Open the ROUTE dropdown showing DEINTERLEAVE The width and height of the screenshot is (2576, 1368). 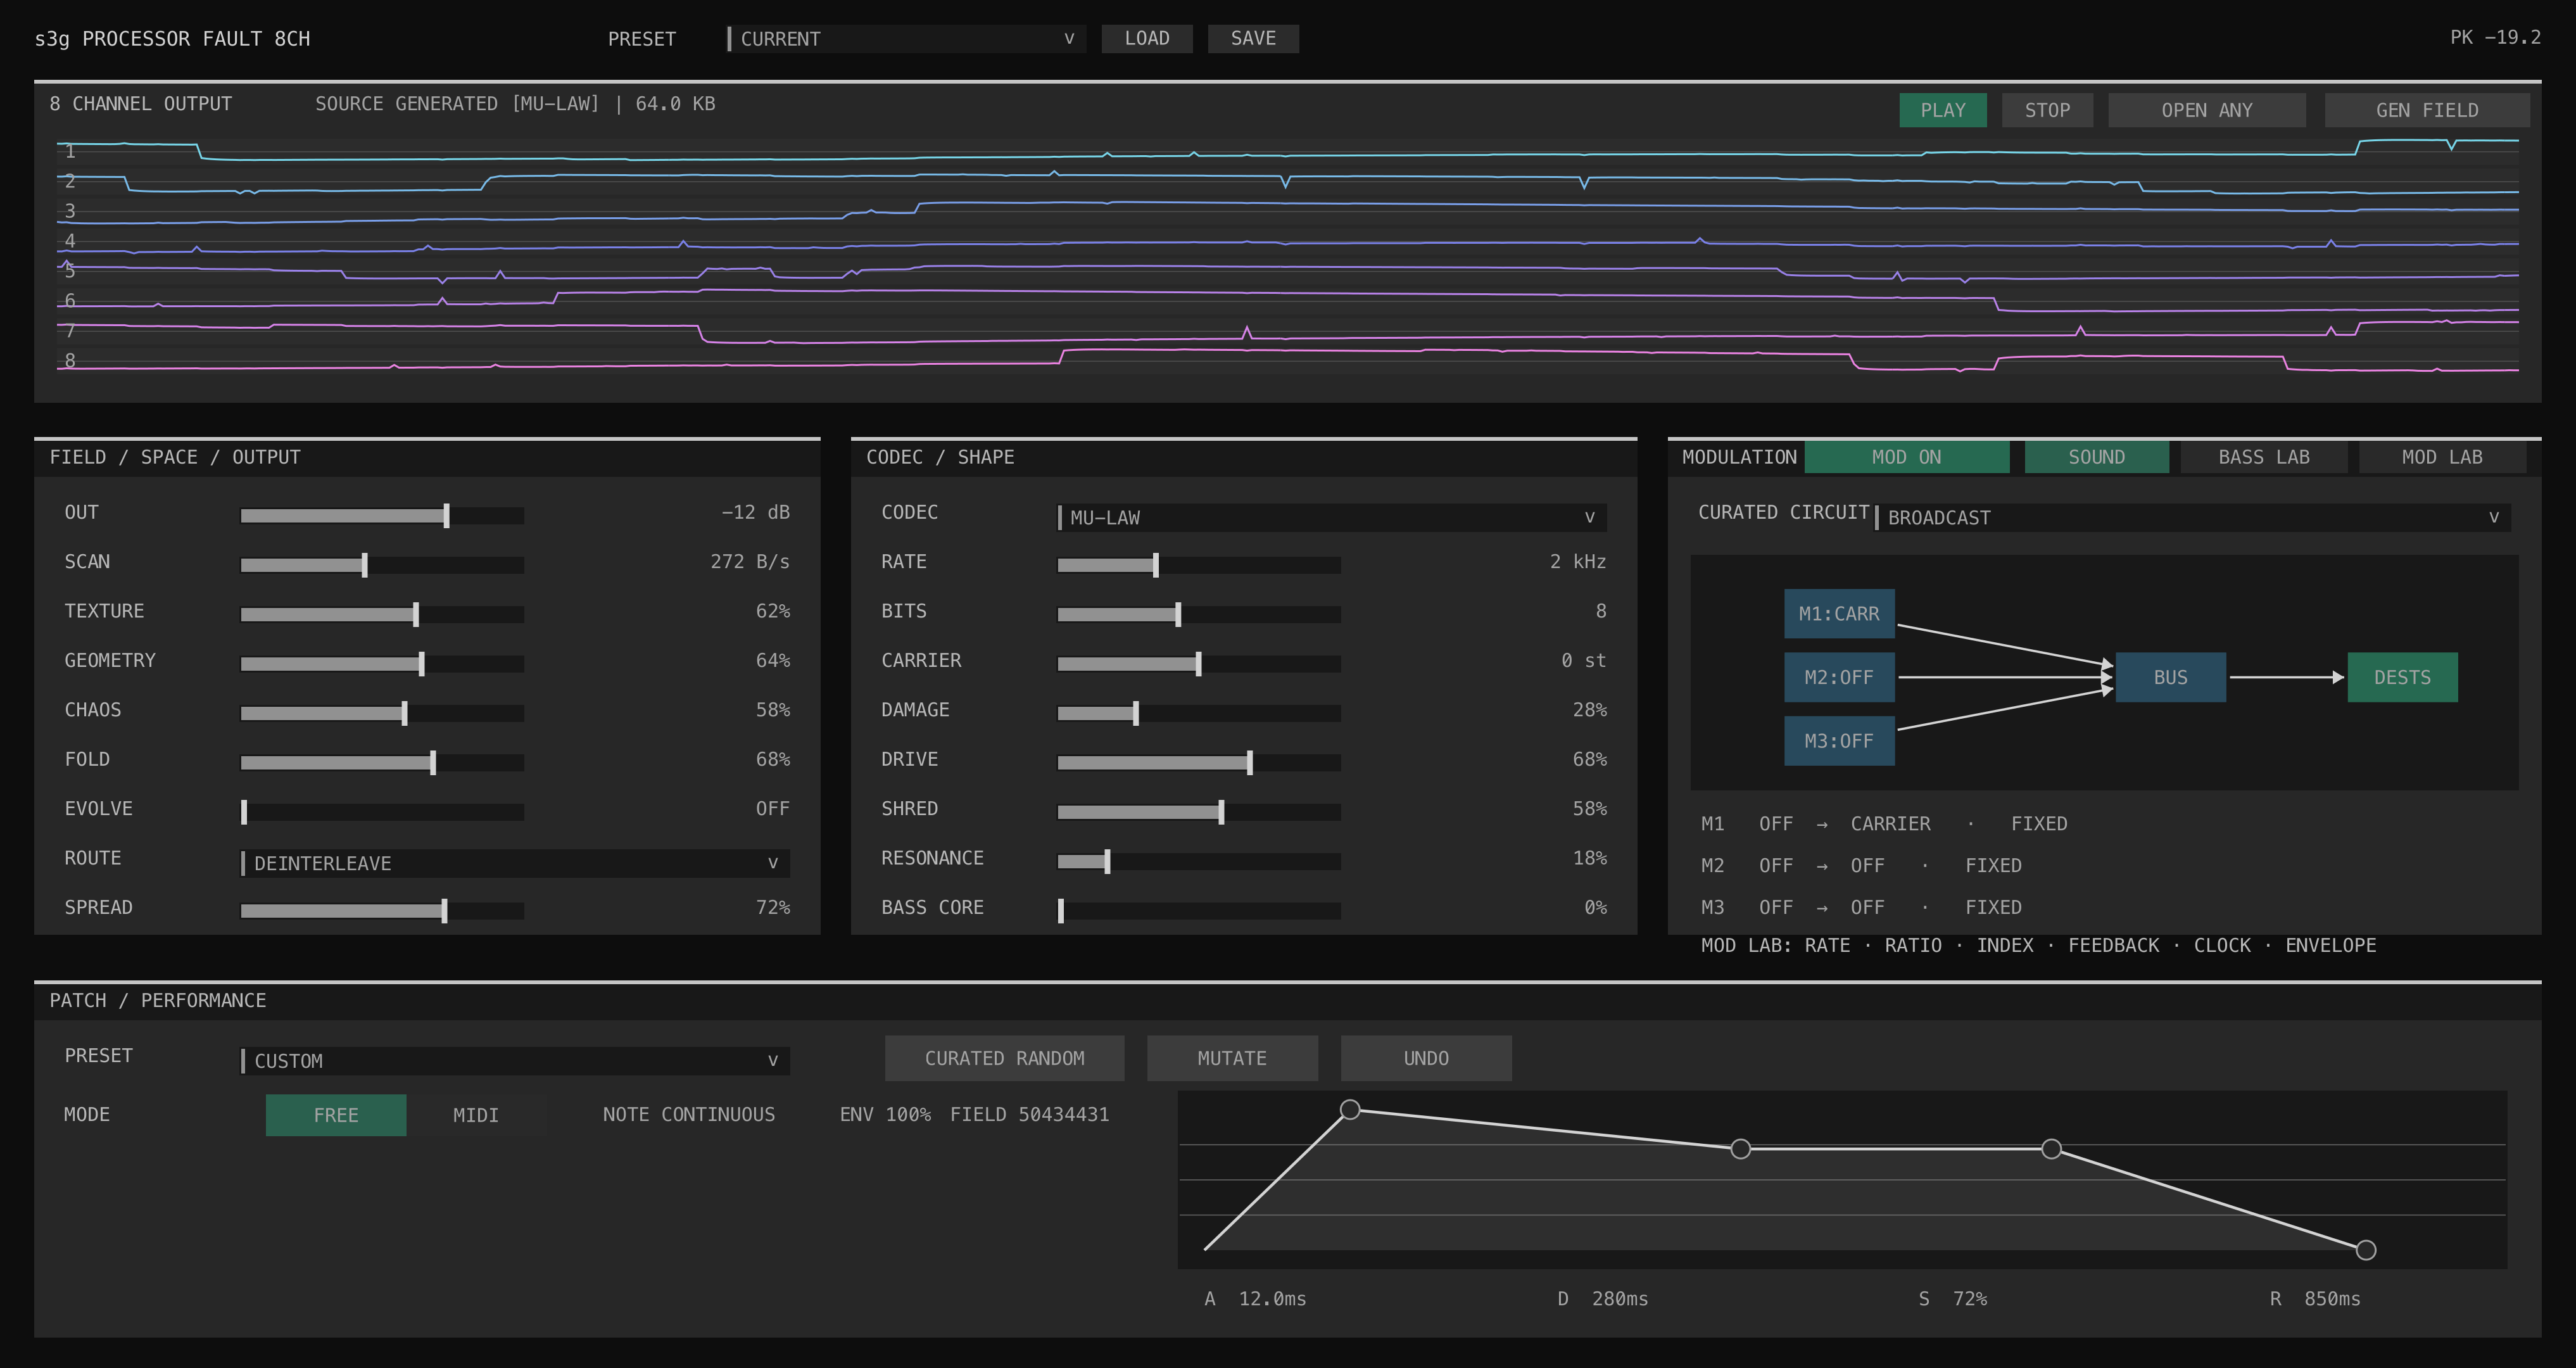coord(515,863)
